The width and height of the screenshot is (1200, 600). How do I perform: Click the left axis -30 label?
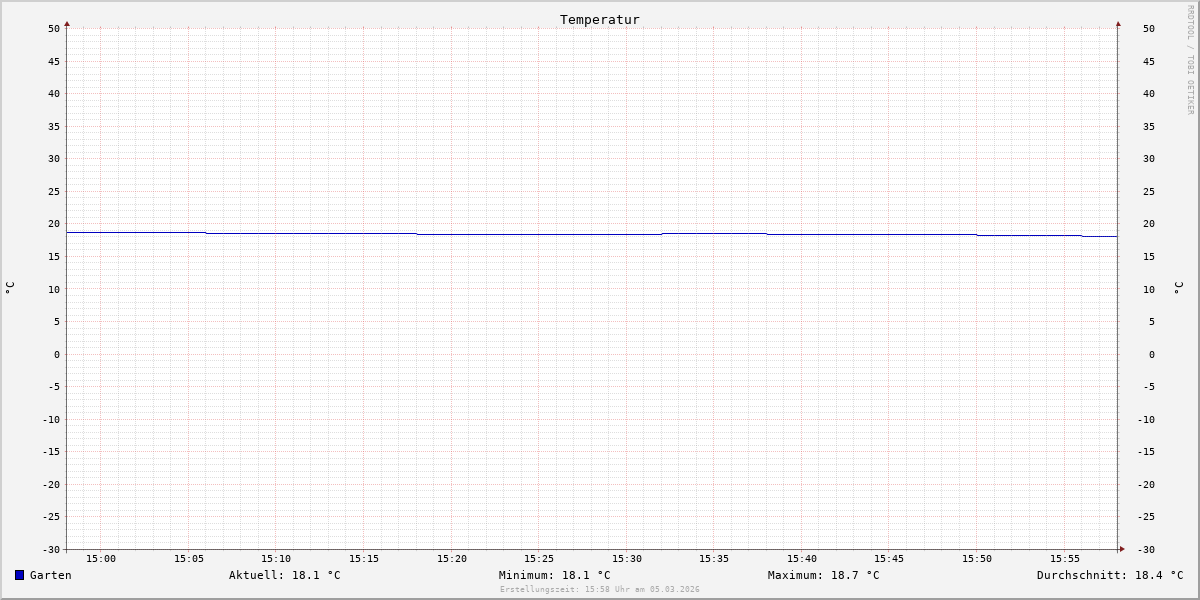coord(51,549)
